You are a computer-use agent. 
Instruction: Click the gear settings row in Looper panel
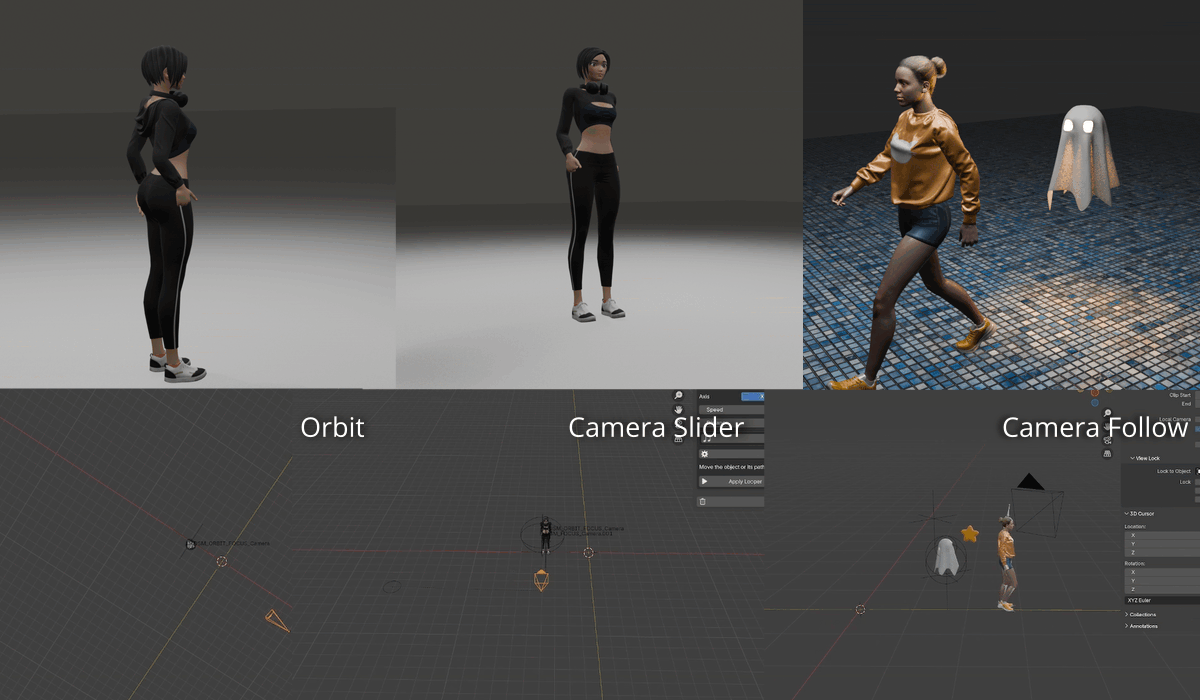731,454
